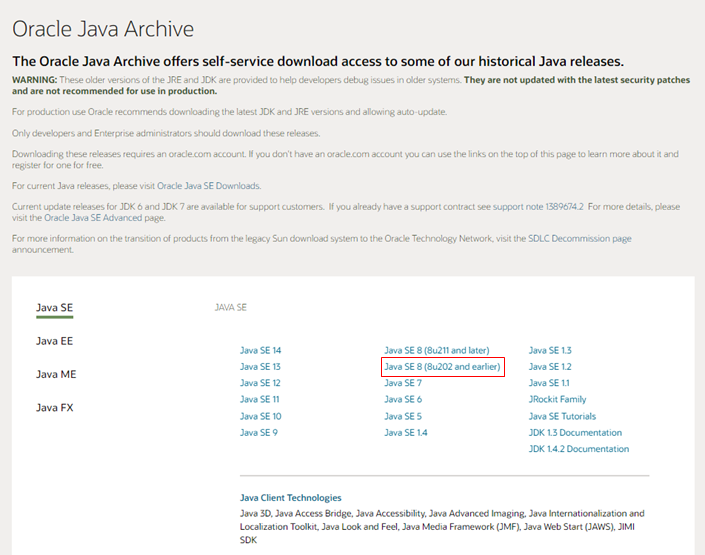Open the Java SE 14 link

click(x=260, y=350)
